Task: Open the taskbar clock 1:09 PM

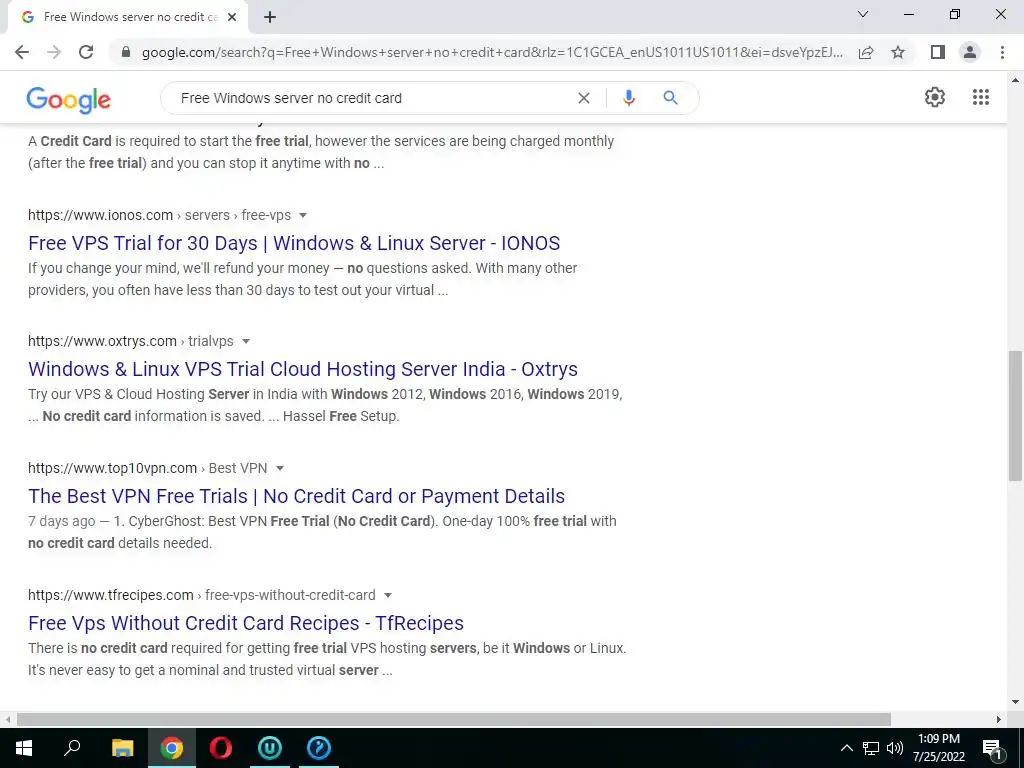Action: (x=938, y=748)
